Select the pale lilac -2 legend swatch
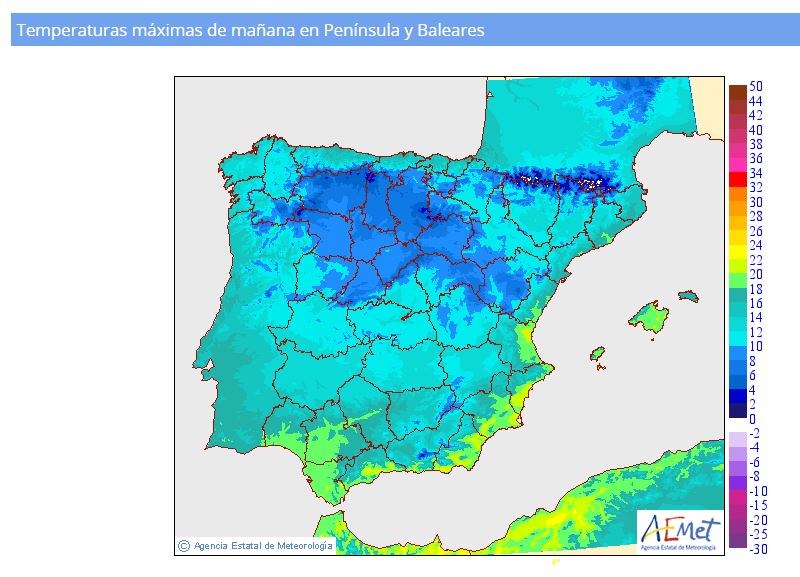This screenshot has height=577, width=800. [x=737, y=439]
